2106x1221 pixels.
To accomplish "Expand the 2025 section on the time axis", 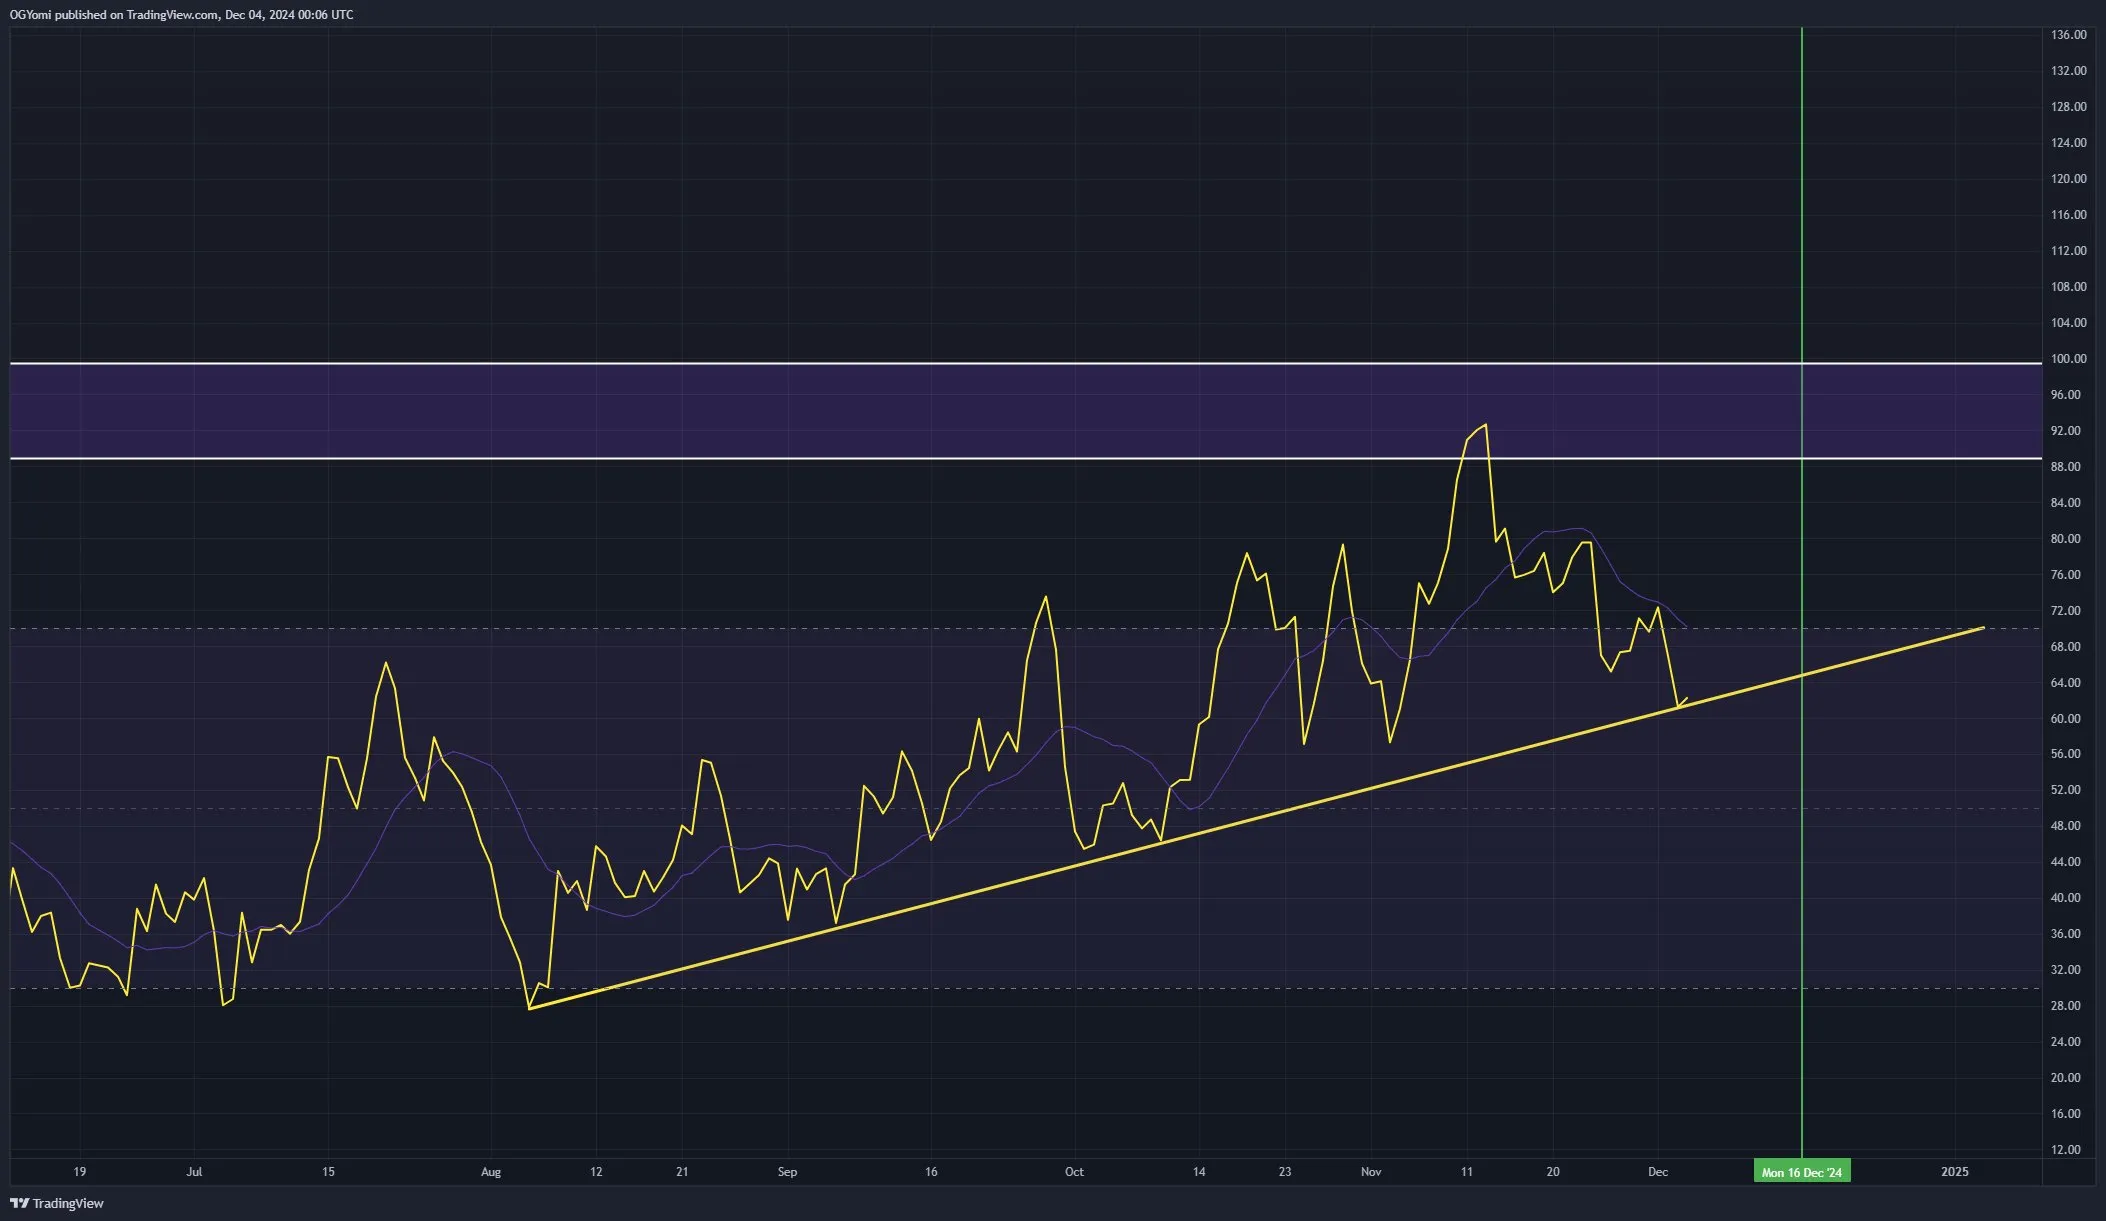I will [x=1957, y=1171].
